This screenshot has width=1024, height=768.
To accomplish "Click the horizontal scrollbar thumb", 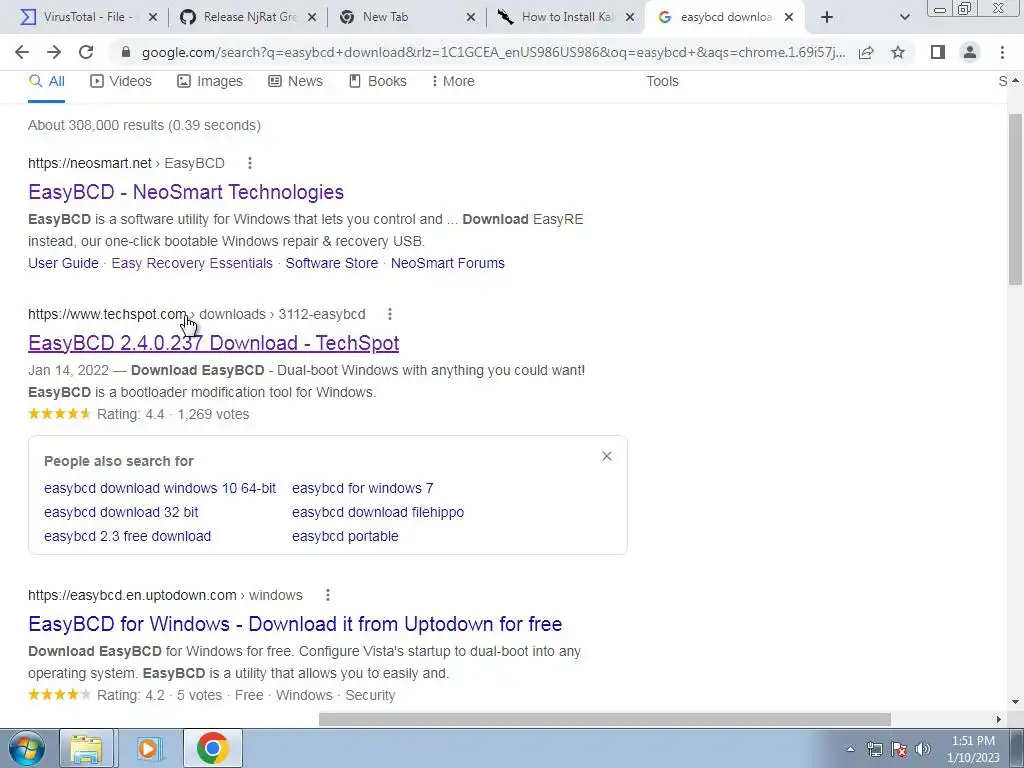I will click(605, 719).
